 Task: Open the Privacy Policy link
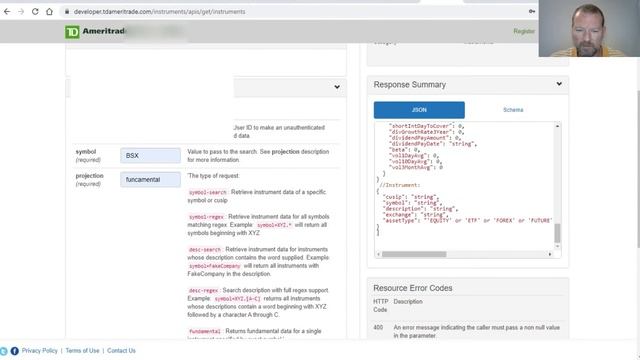(x=40, y=351)
